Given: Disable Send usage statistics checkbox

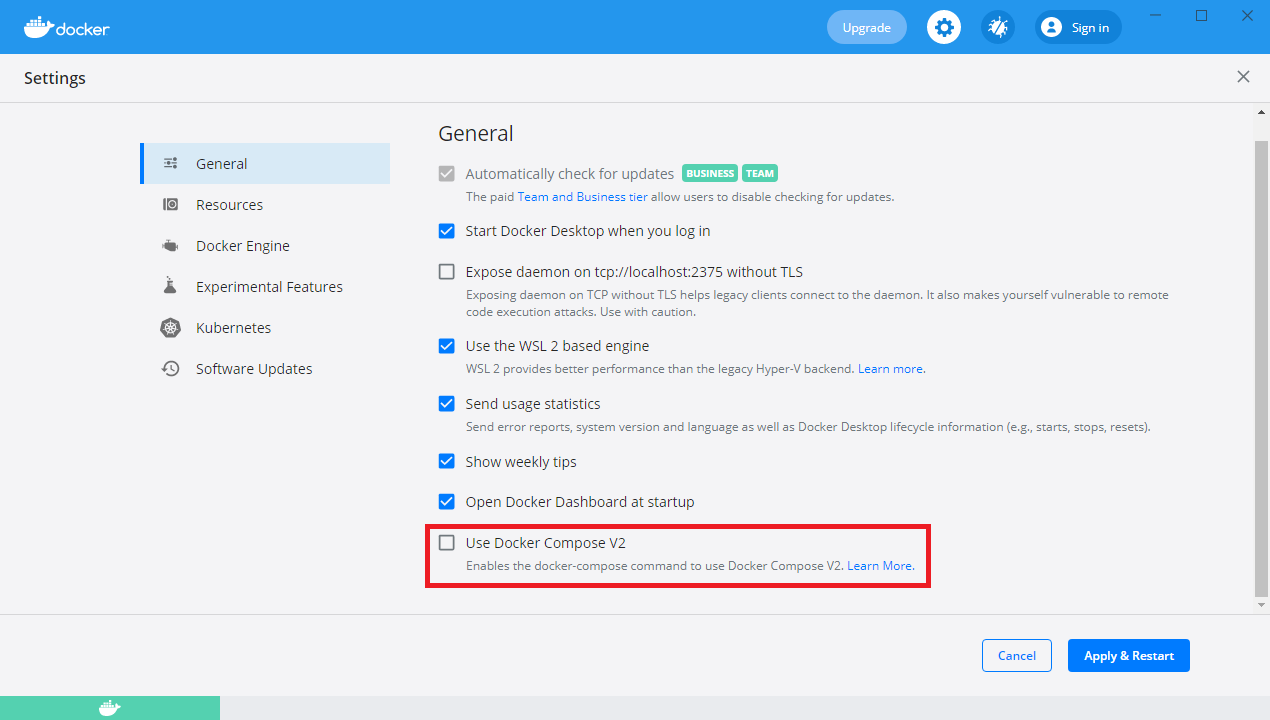Looking at the screenshot, I should [447, 404].
